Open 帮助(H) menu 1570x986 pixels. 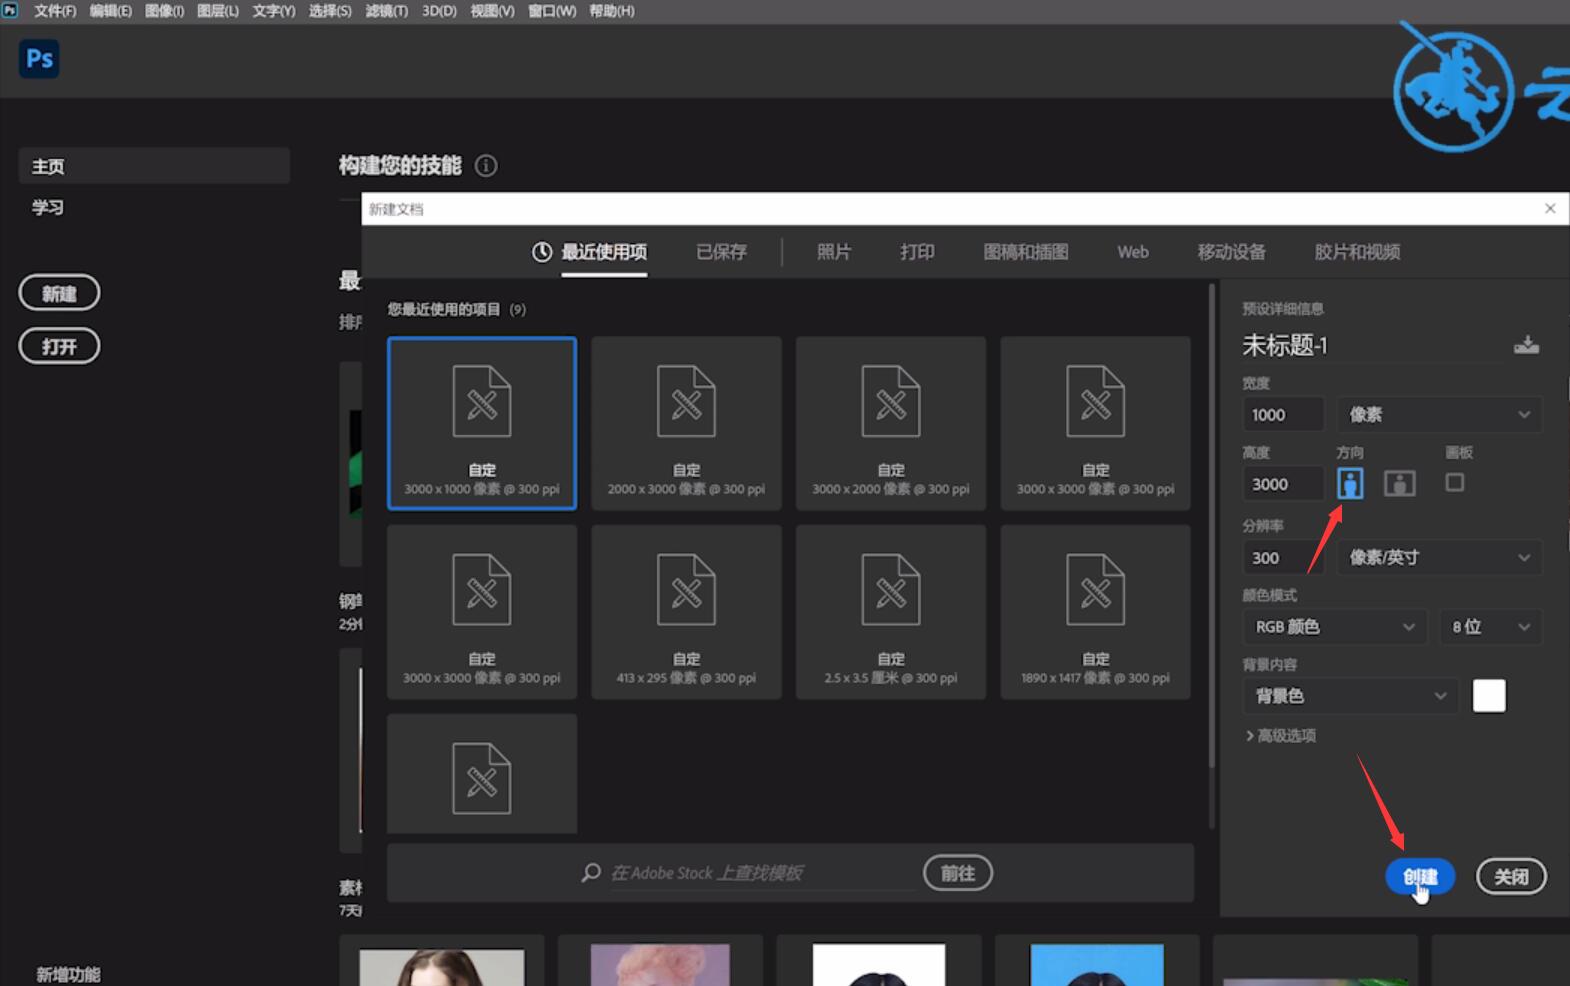(x=612, y=11)
